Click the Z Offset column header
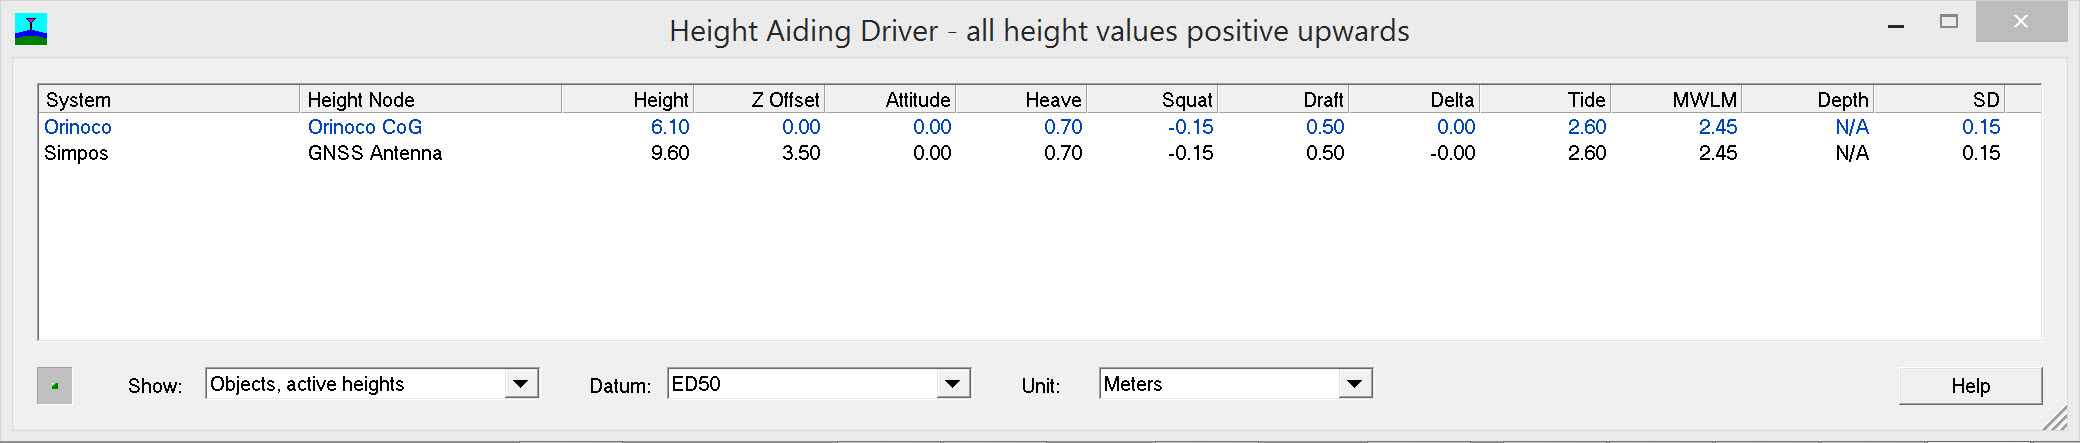The image size is (2080, 443). 760,100
